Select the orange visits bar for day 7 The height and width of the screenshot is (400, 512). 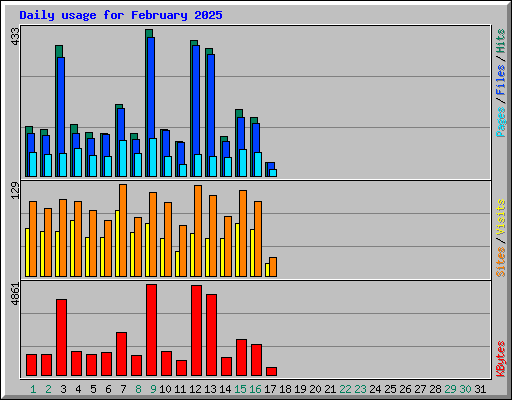tap(123, 230)
